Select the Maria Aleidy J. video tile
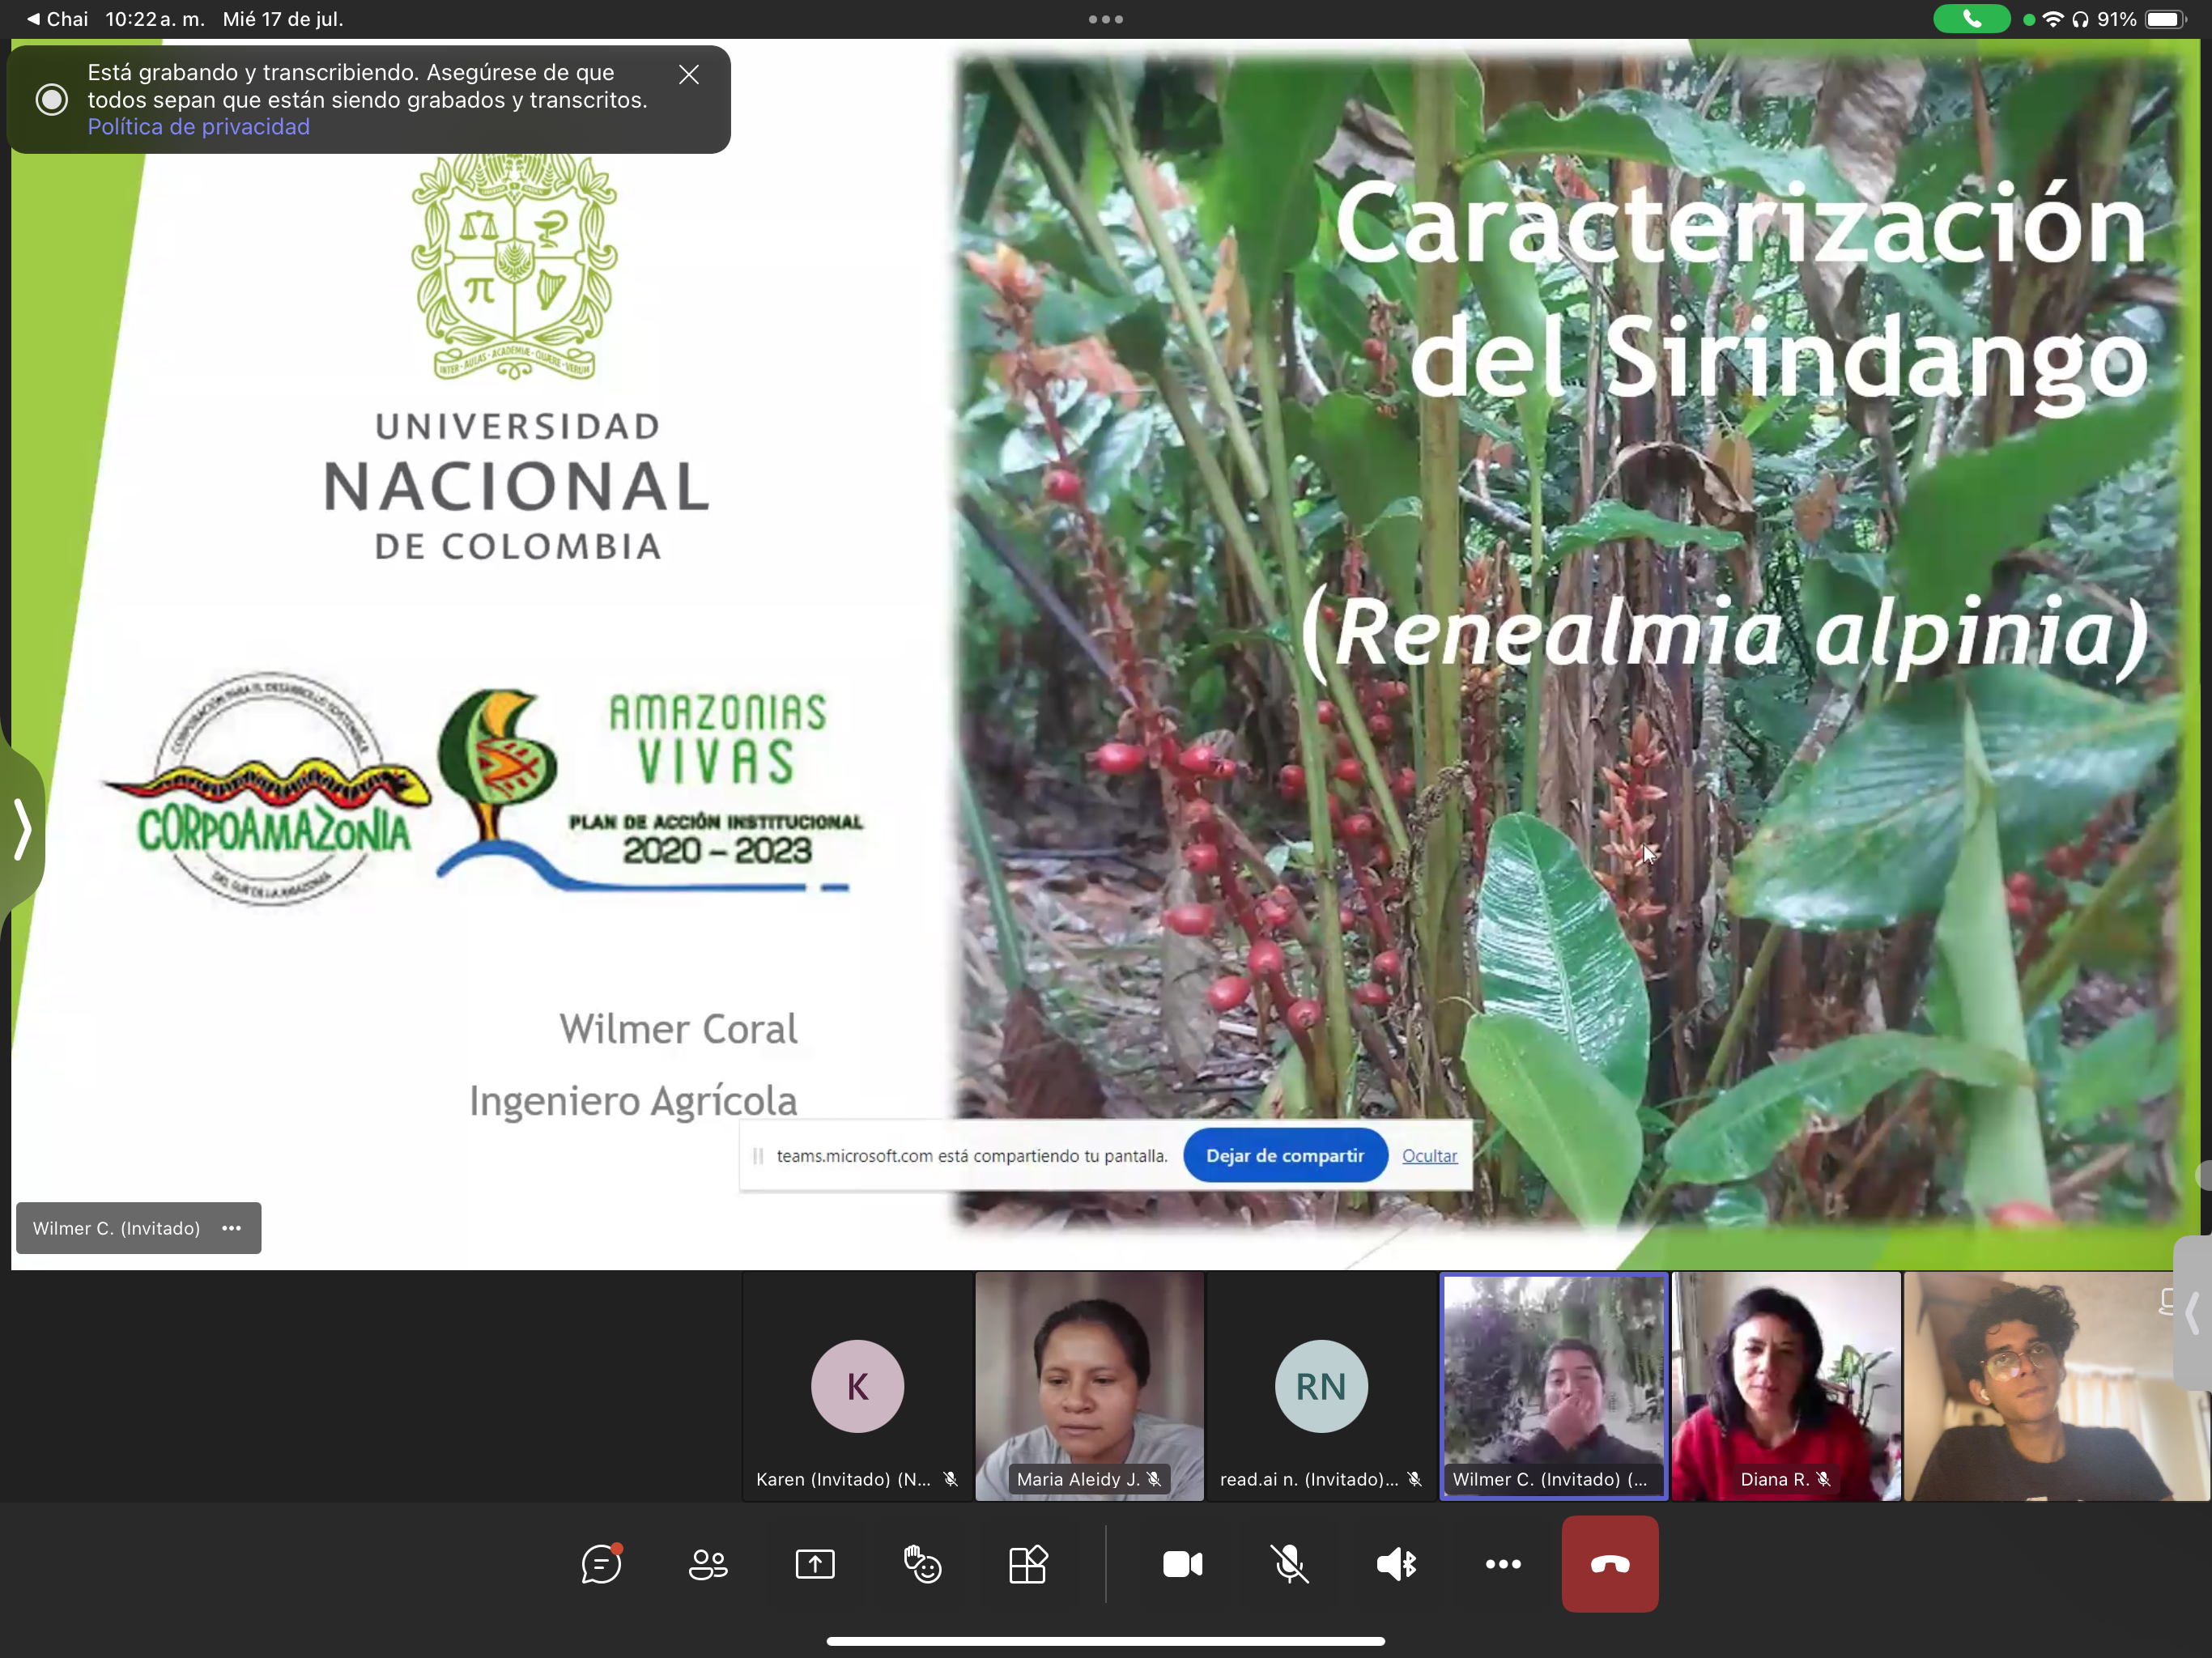Image resolution: width=2212 pixels, height=1658 pixels. (1089, 1385)
